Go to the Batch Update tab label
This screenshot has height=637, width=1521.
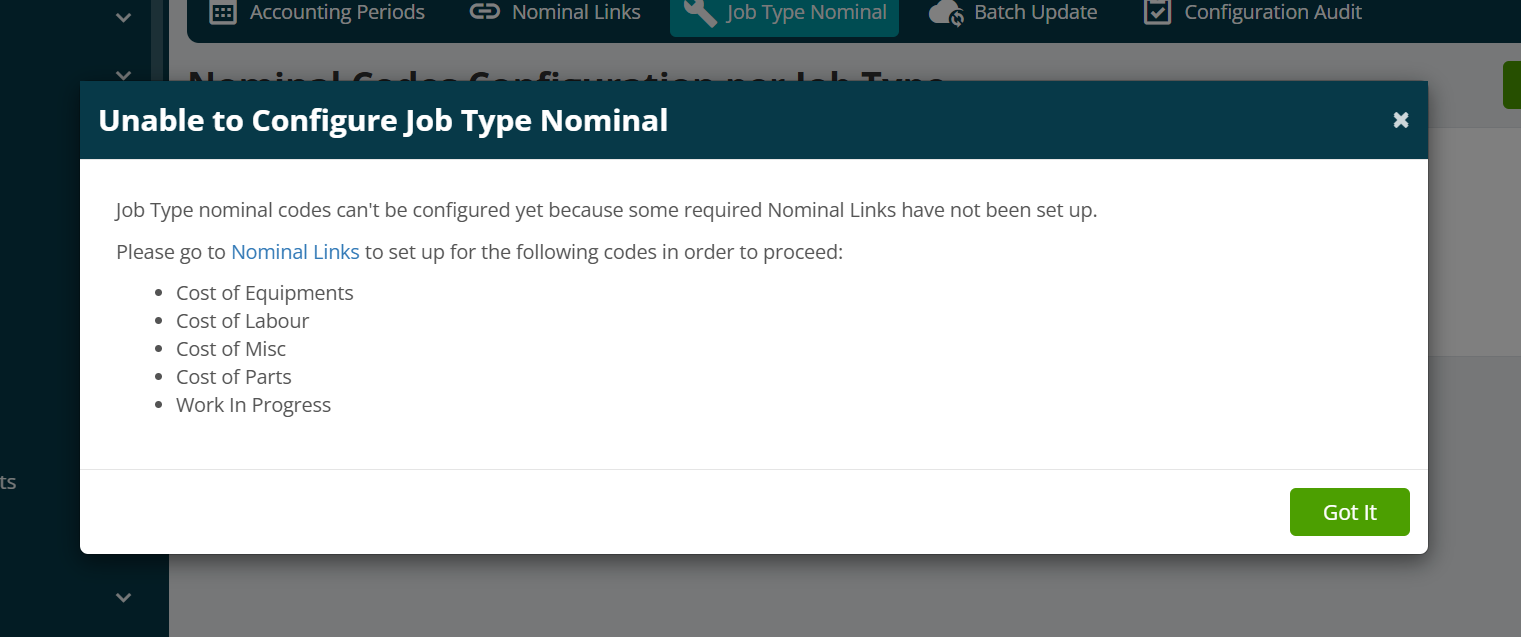click(x=1036, y=12)
